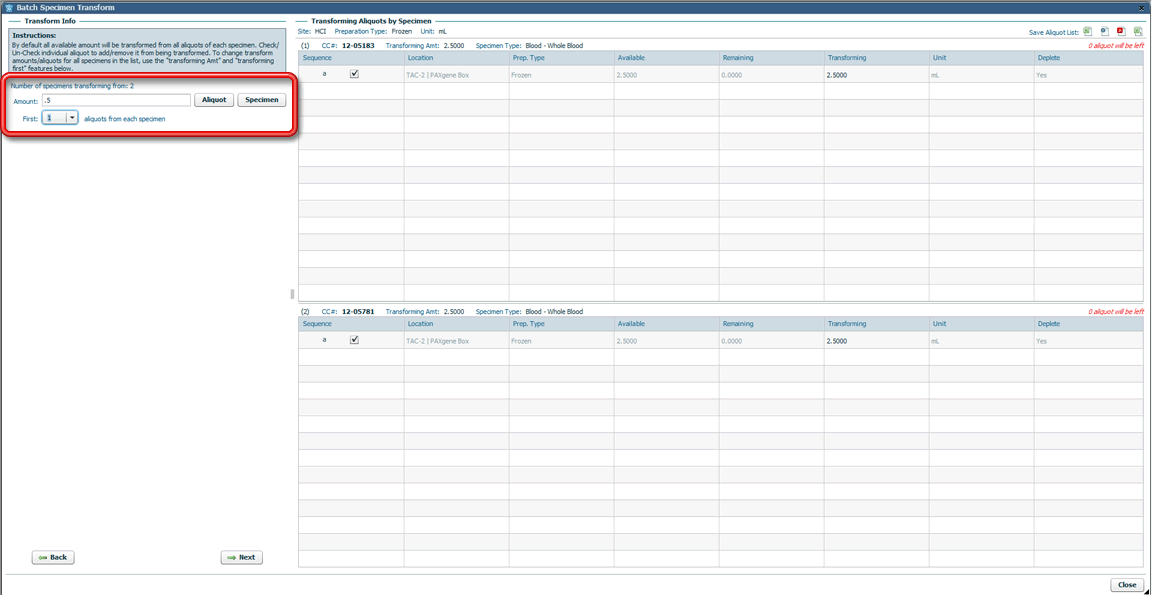Click CC# 12-05183 specimen label
This screenshot has width=1152, height=595.
coord(348,46)
